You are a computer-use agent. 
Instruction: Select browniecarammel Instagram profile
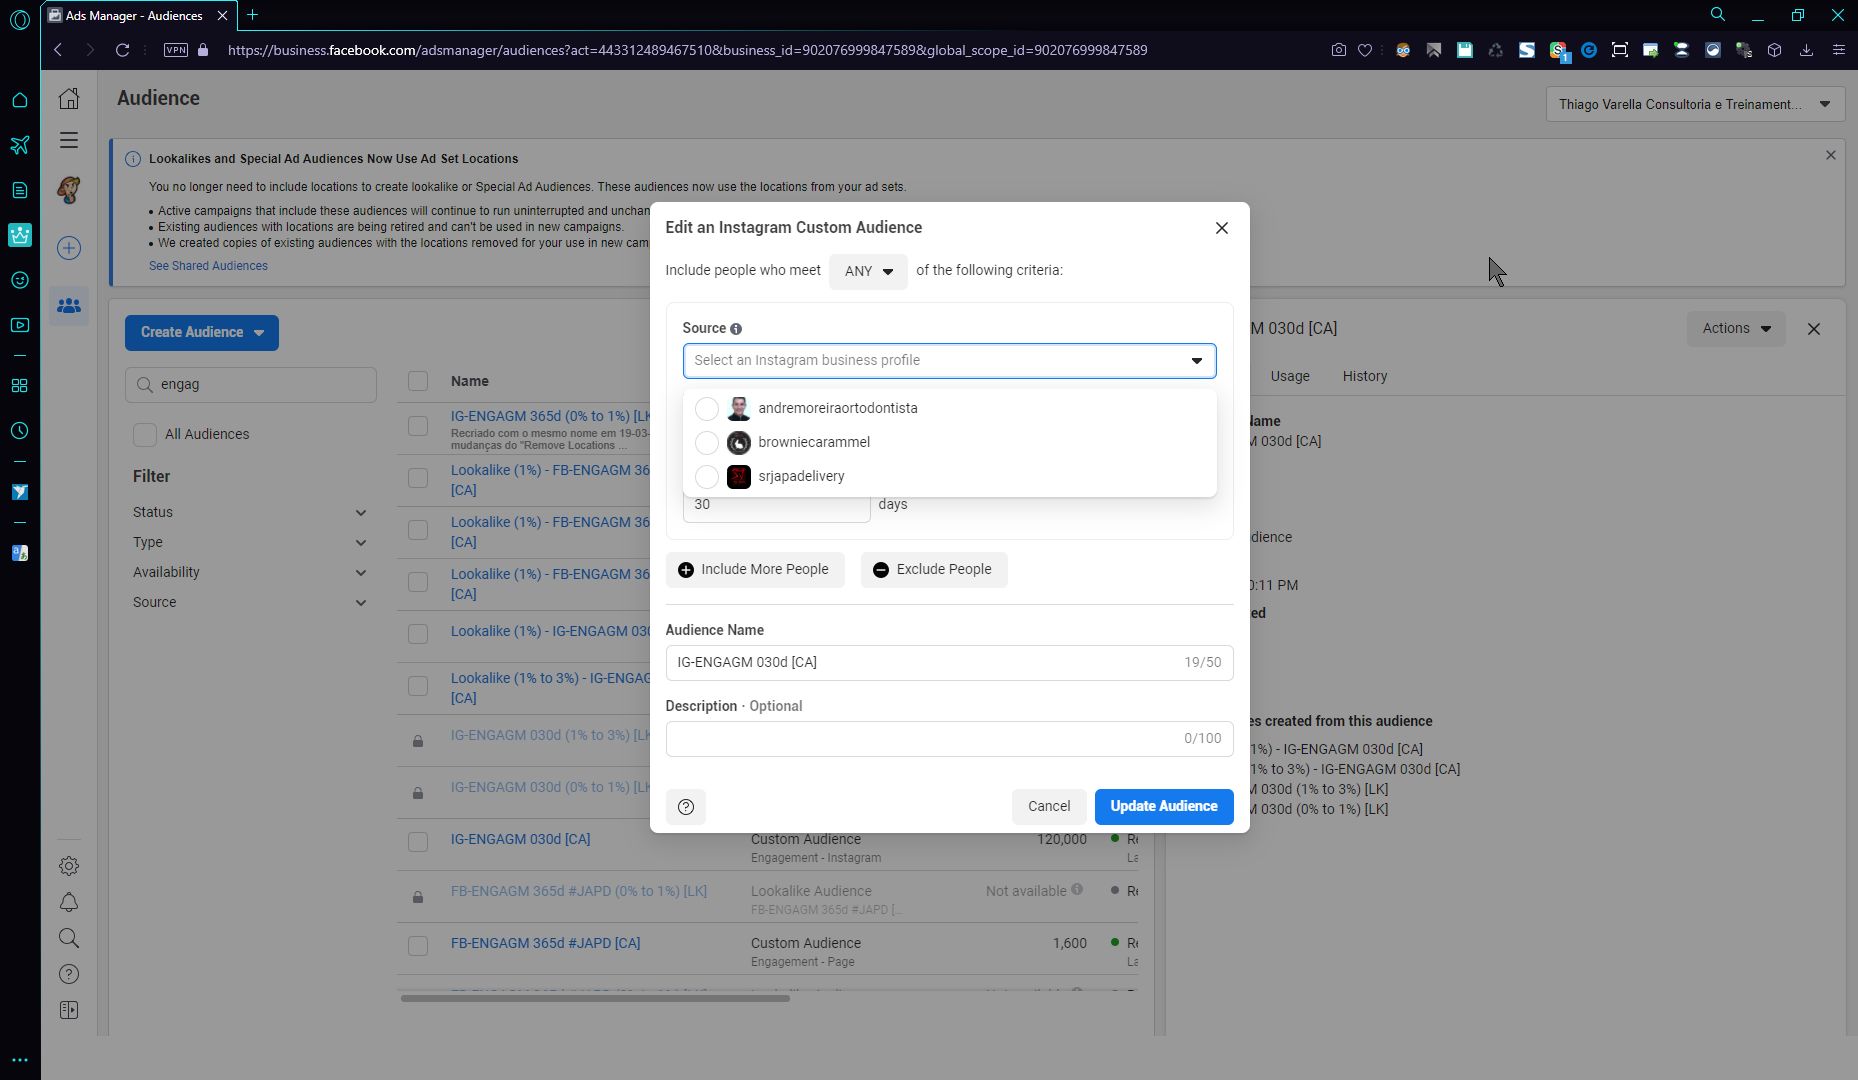(x=813, y=443)
